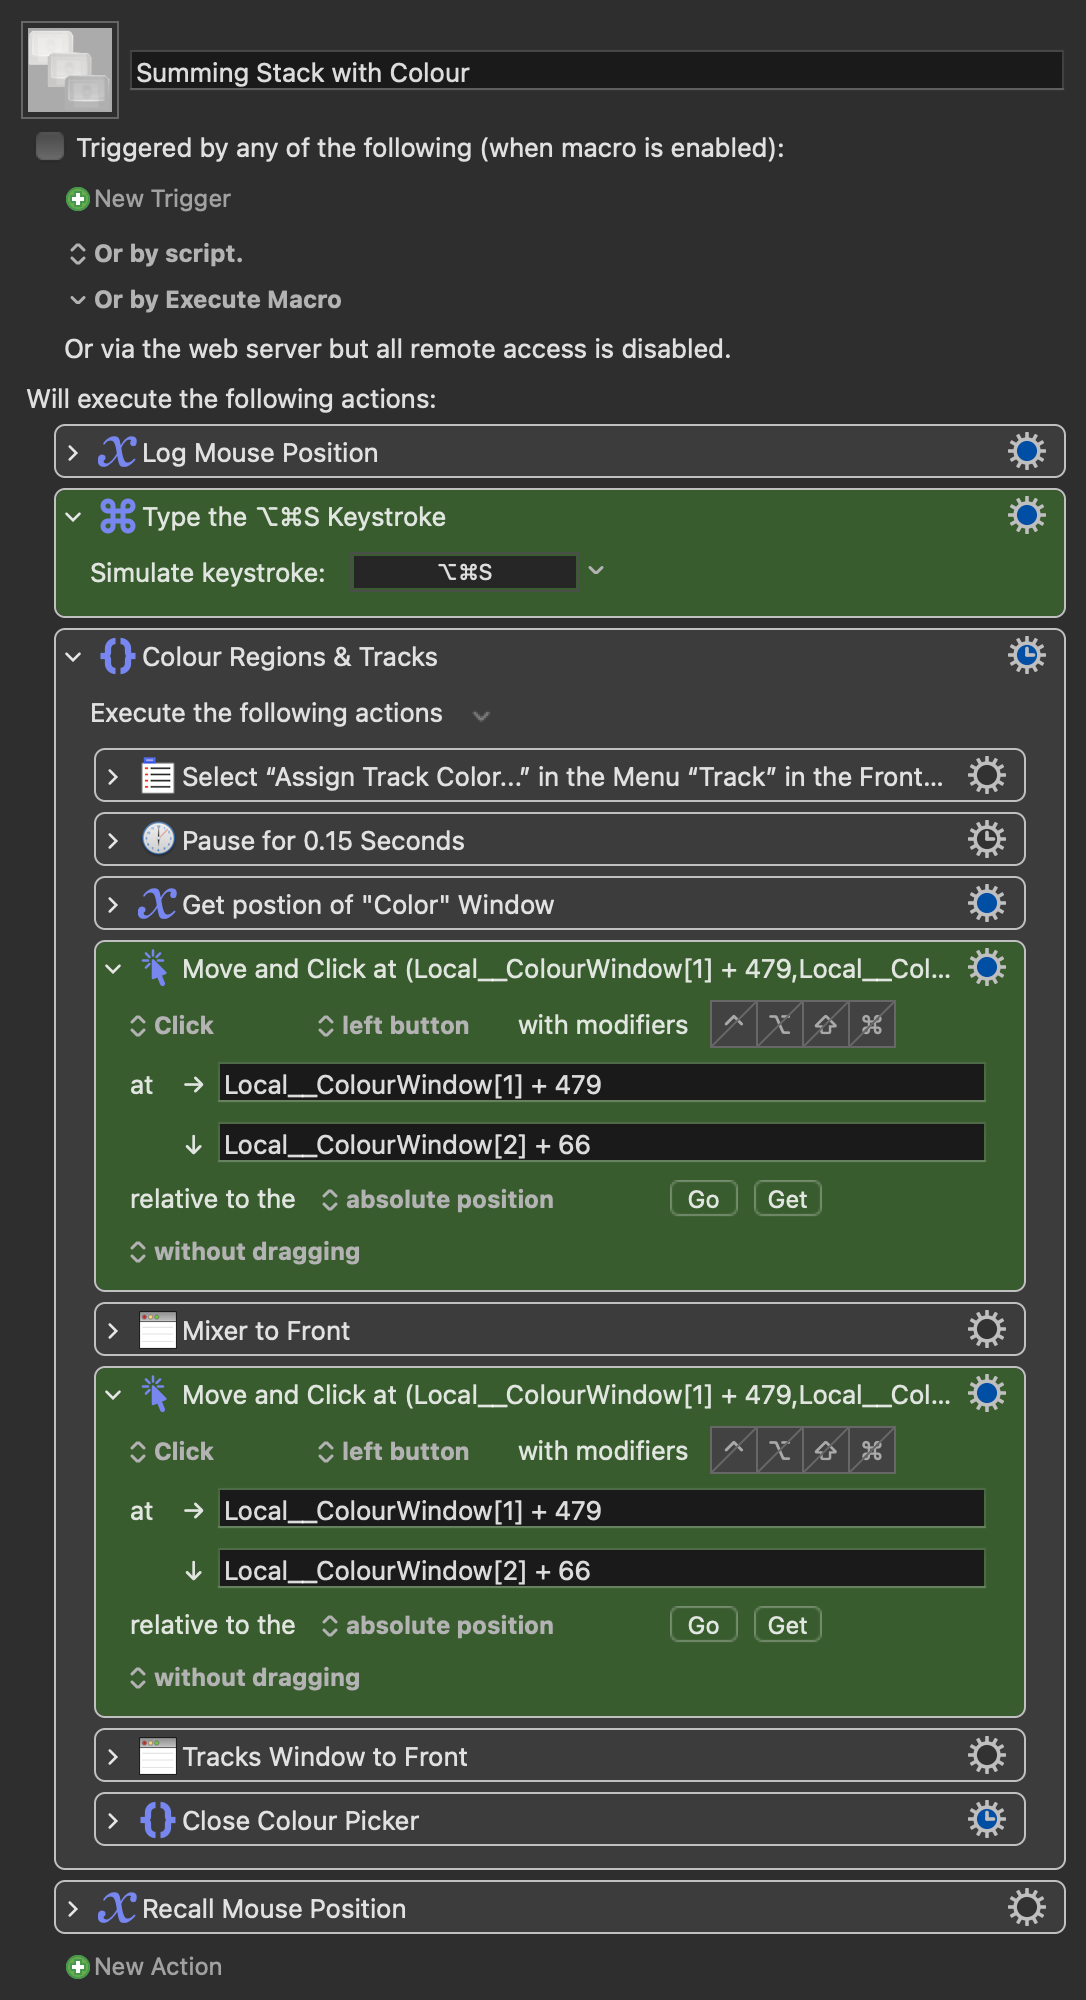Collapse the first Move and Click action
1086x2000 pixels.
click(x=113, y=969)
